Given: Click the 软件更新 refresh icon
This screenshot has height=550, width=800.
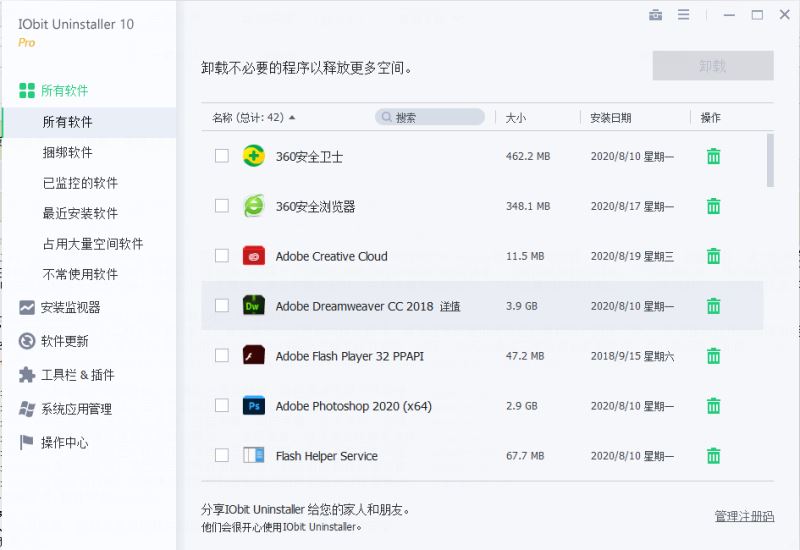Looking at the screenshot, I should coord(27,341).
